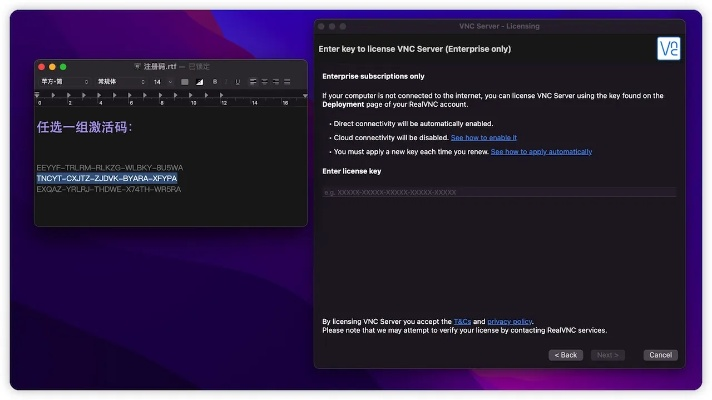Justify text in TextEdit toolbar
This screenshot has width=712, height=400.
[287, 82]
